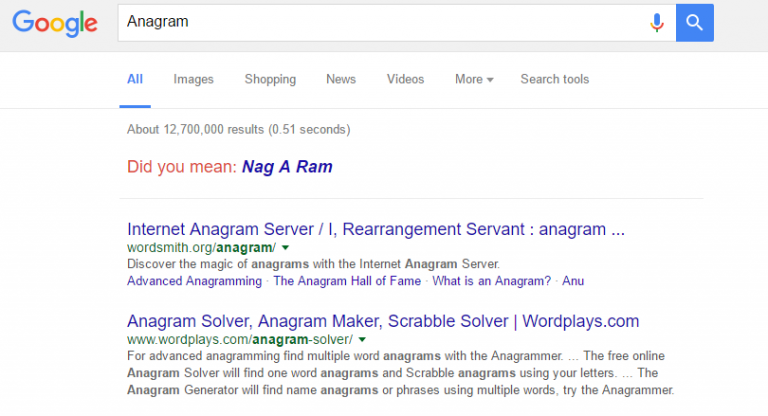This screenshot has height=416, width=768.
Task: Activate voice search microphone icon
Action: (x=657, y=23)
